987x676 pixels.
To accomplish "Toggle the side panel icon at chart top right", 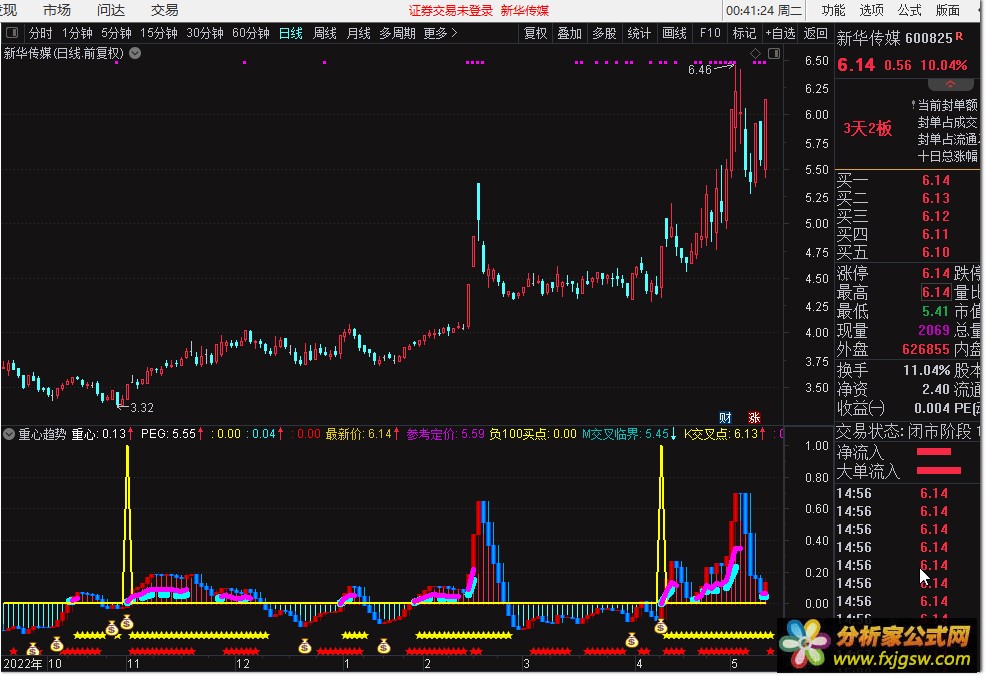I will (774, 54).
